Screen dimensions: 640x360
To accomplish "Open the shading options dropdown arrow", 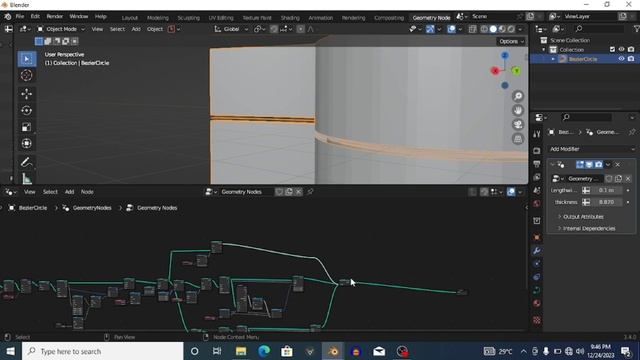I will click(x=520, y=29).
